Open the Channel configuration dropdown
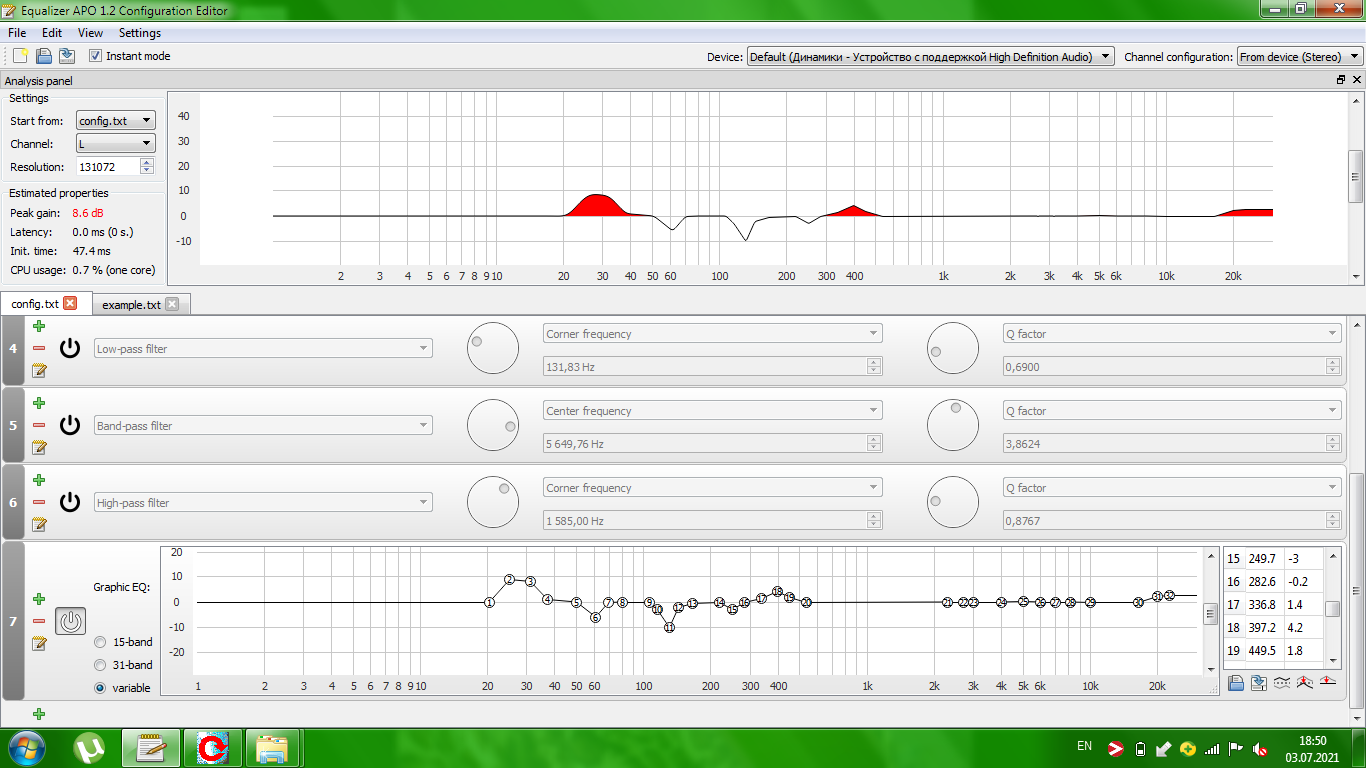The width and height of the screenshot is (1366, 768). [1300, 57]
